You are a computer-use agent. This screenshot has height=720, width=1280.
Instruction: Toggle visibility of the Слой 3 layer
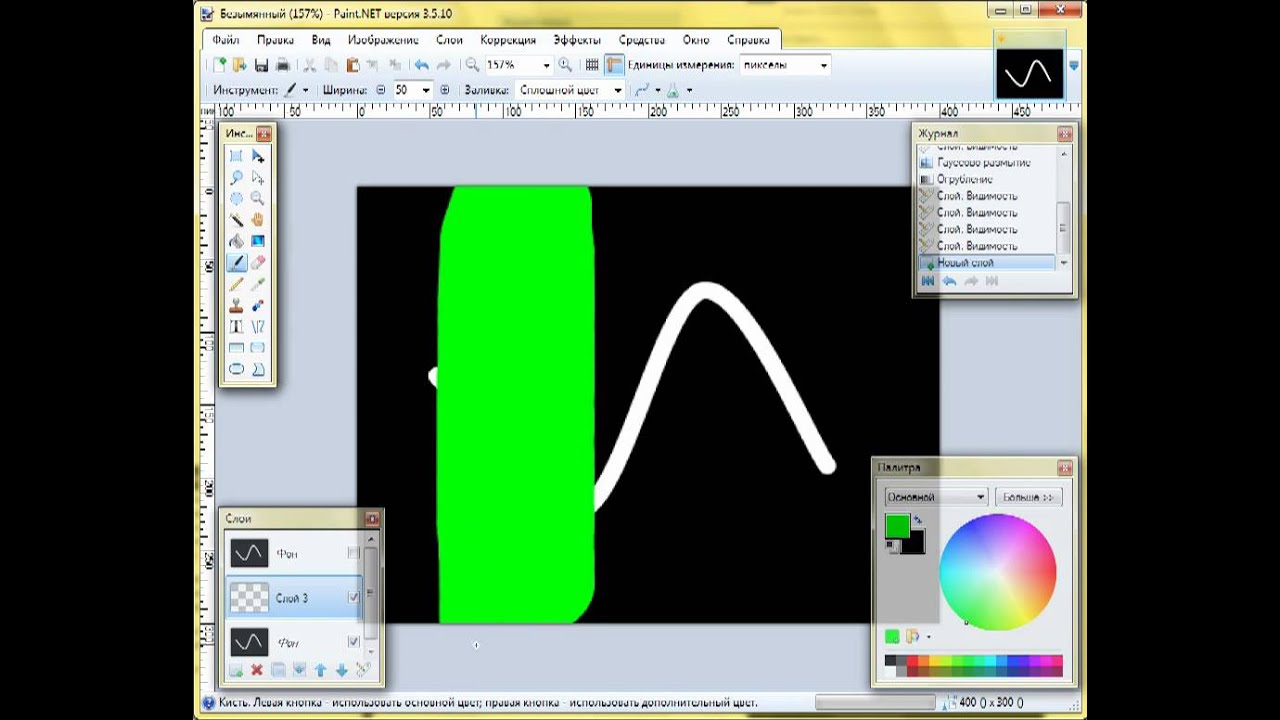(353, 598)
